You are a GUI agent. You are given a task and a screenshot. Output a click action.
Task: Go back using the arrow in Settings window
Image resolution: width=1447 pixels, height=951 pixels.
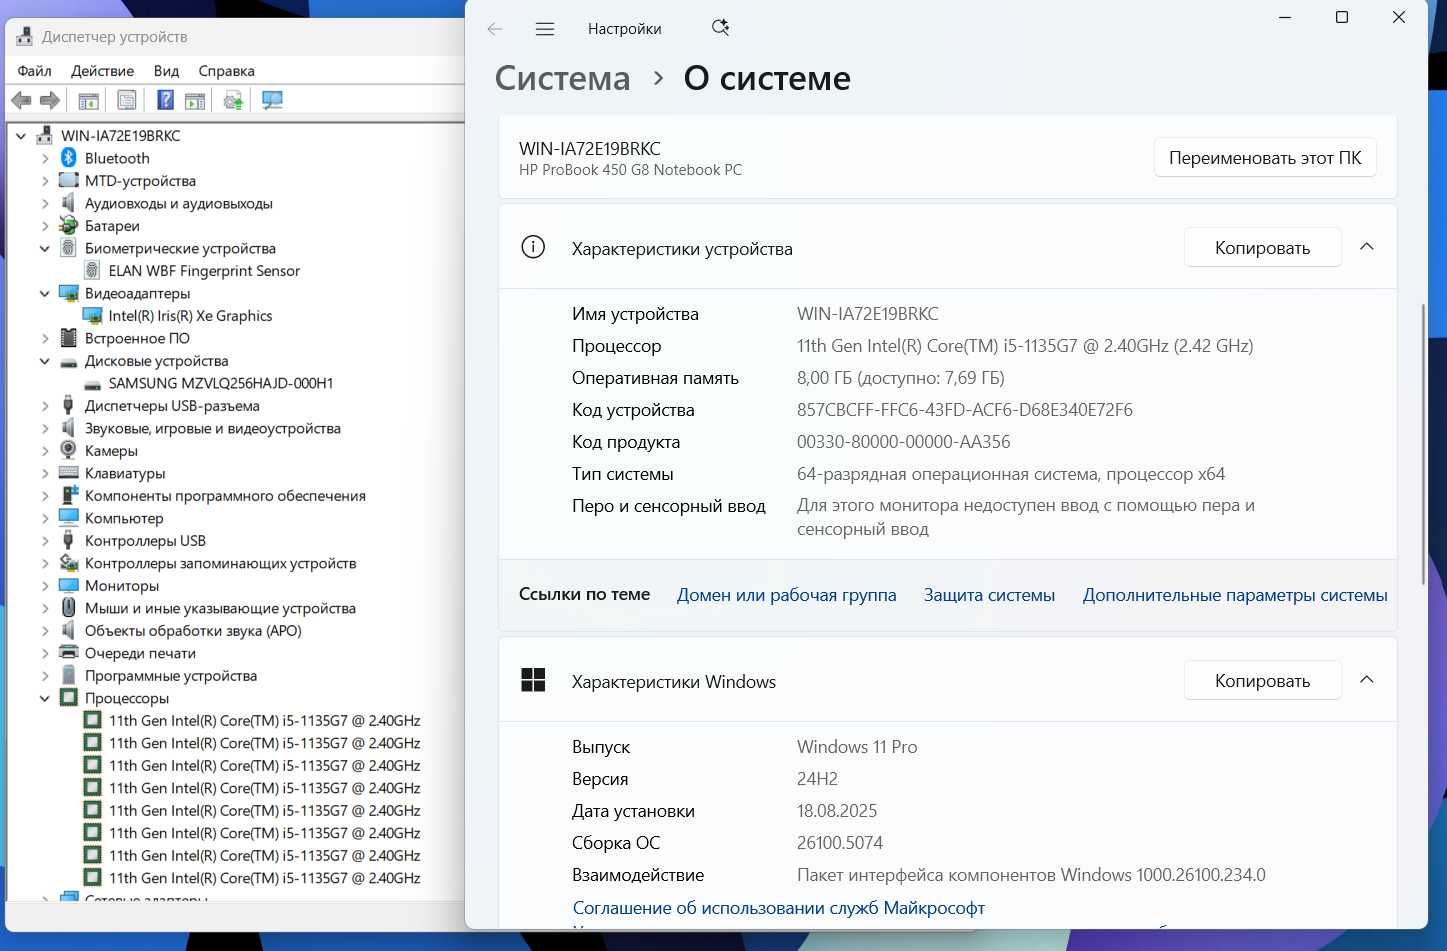coord(495,29)
